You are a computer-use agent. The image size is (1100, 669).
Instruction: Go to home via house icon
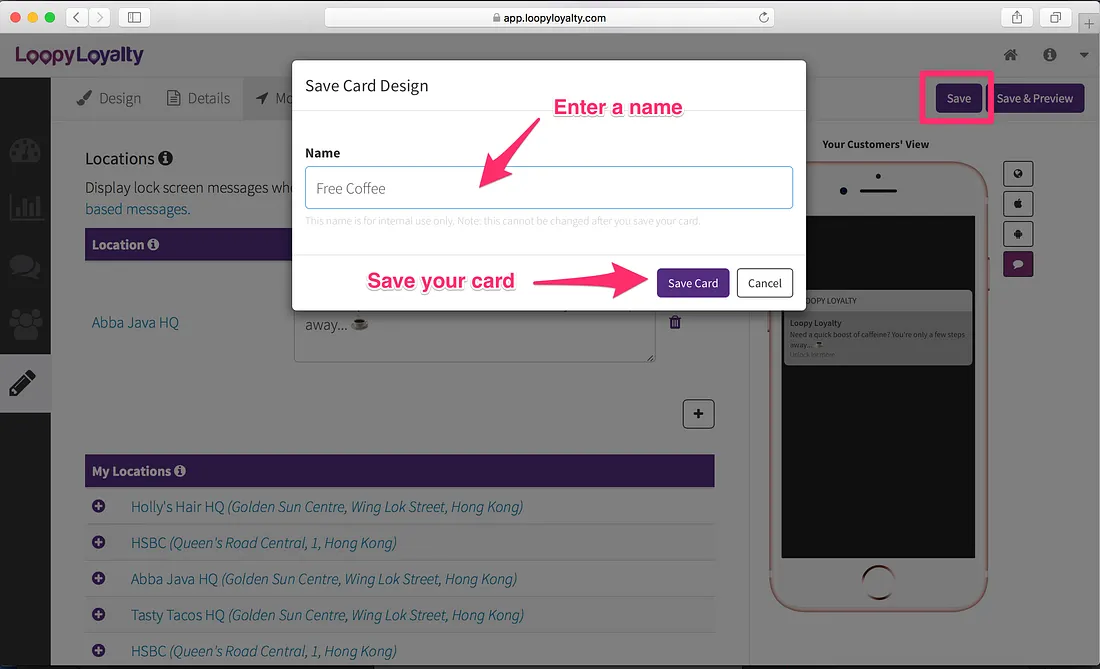1010,55
